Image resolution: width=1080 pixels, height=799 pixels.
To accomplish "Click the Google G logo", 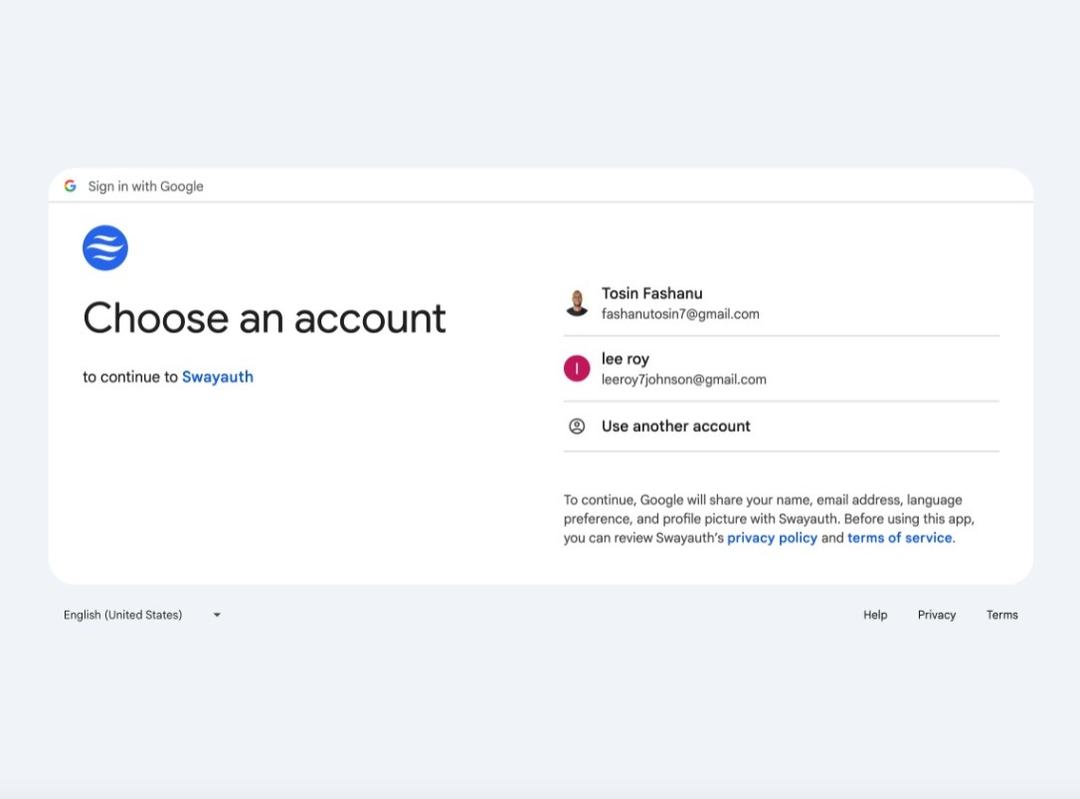I will 70,186.
